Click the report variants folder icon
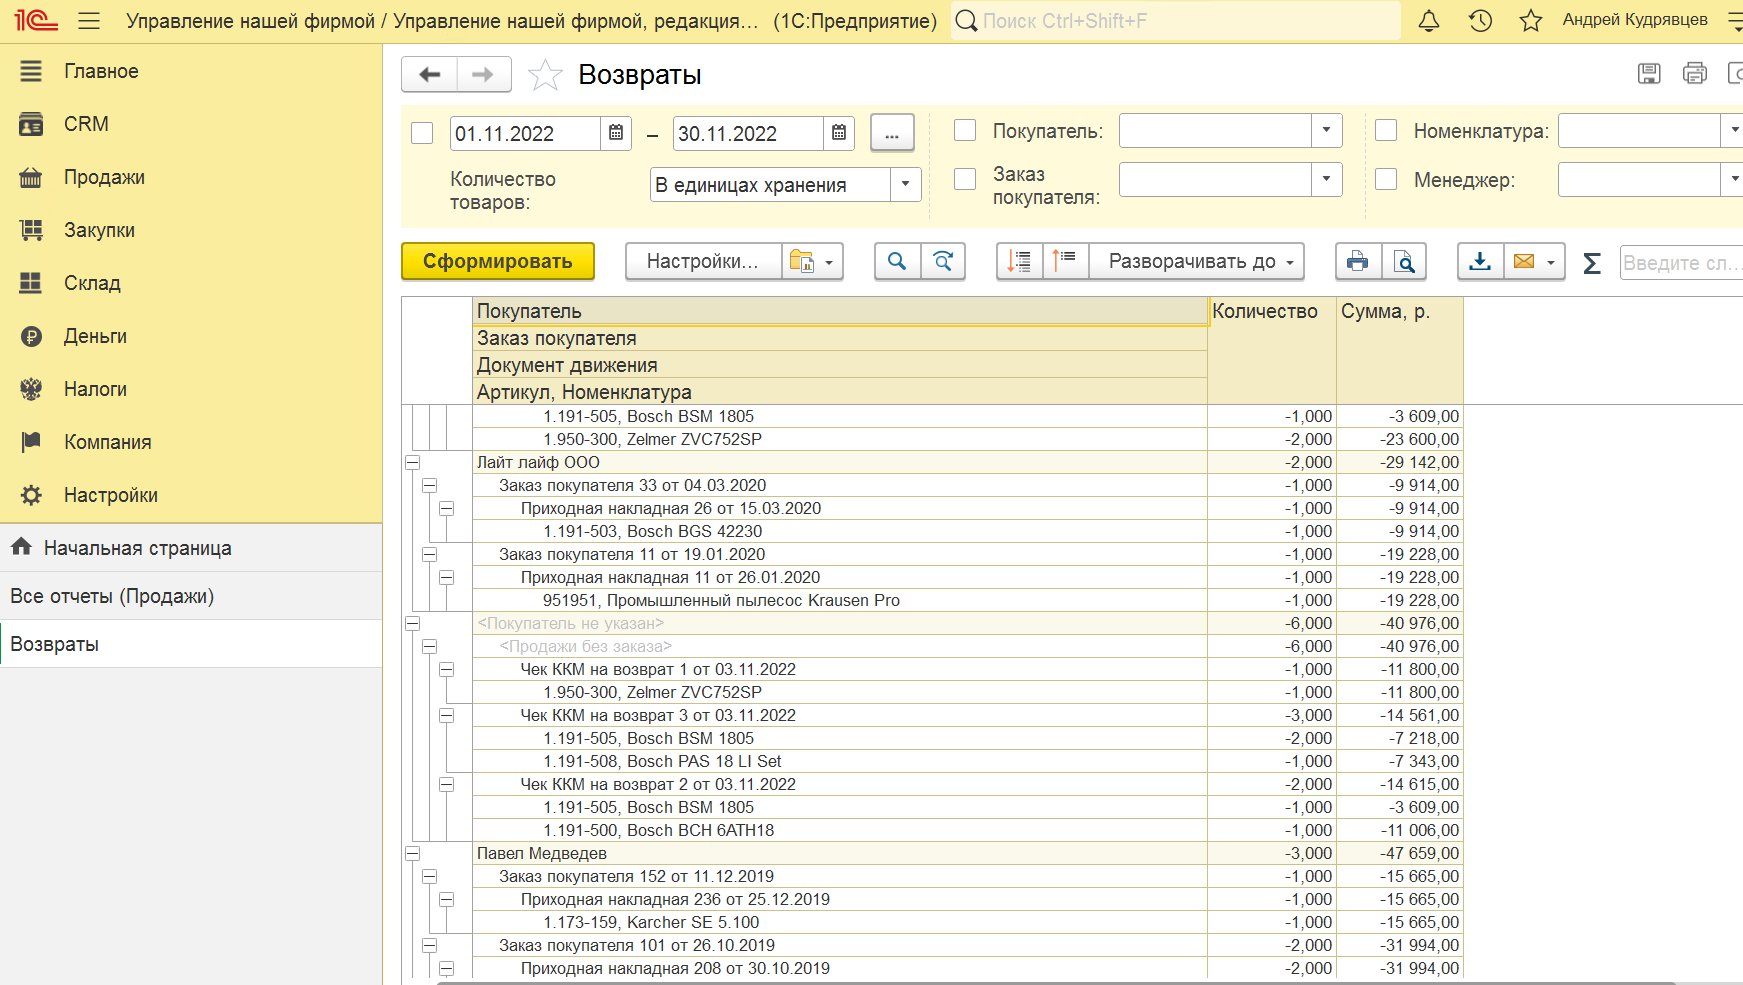 pos(801,261)
